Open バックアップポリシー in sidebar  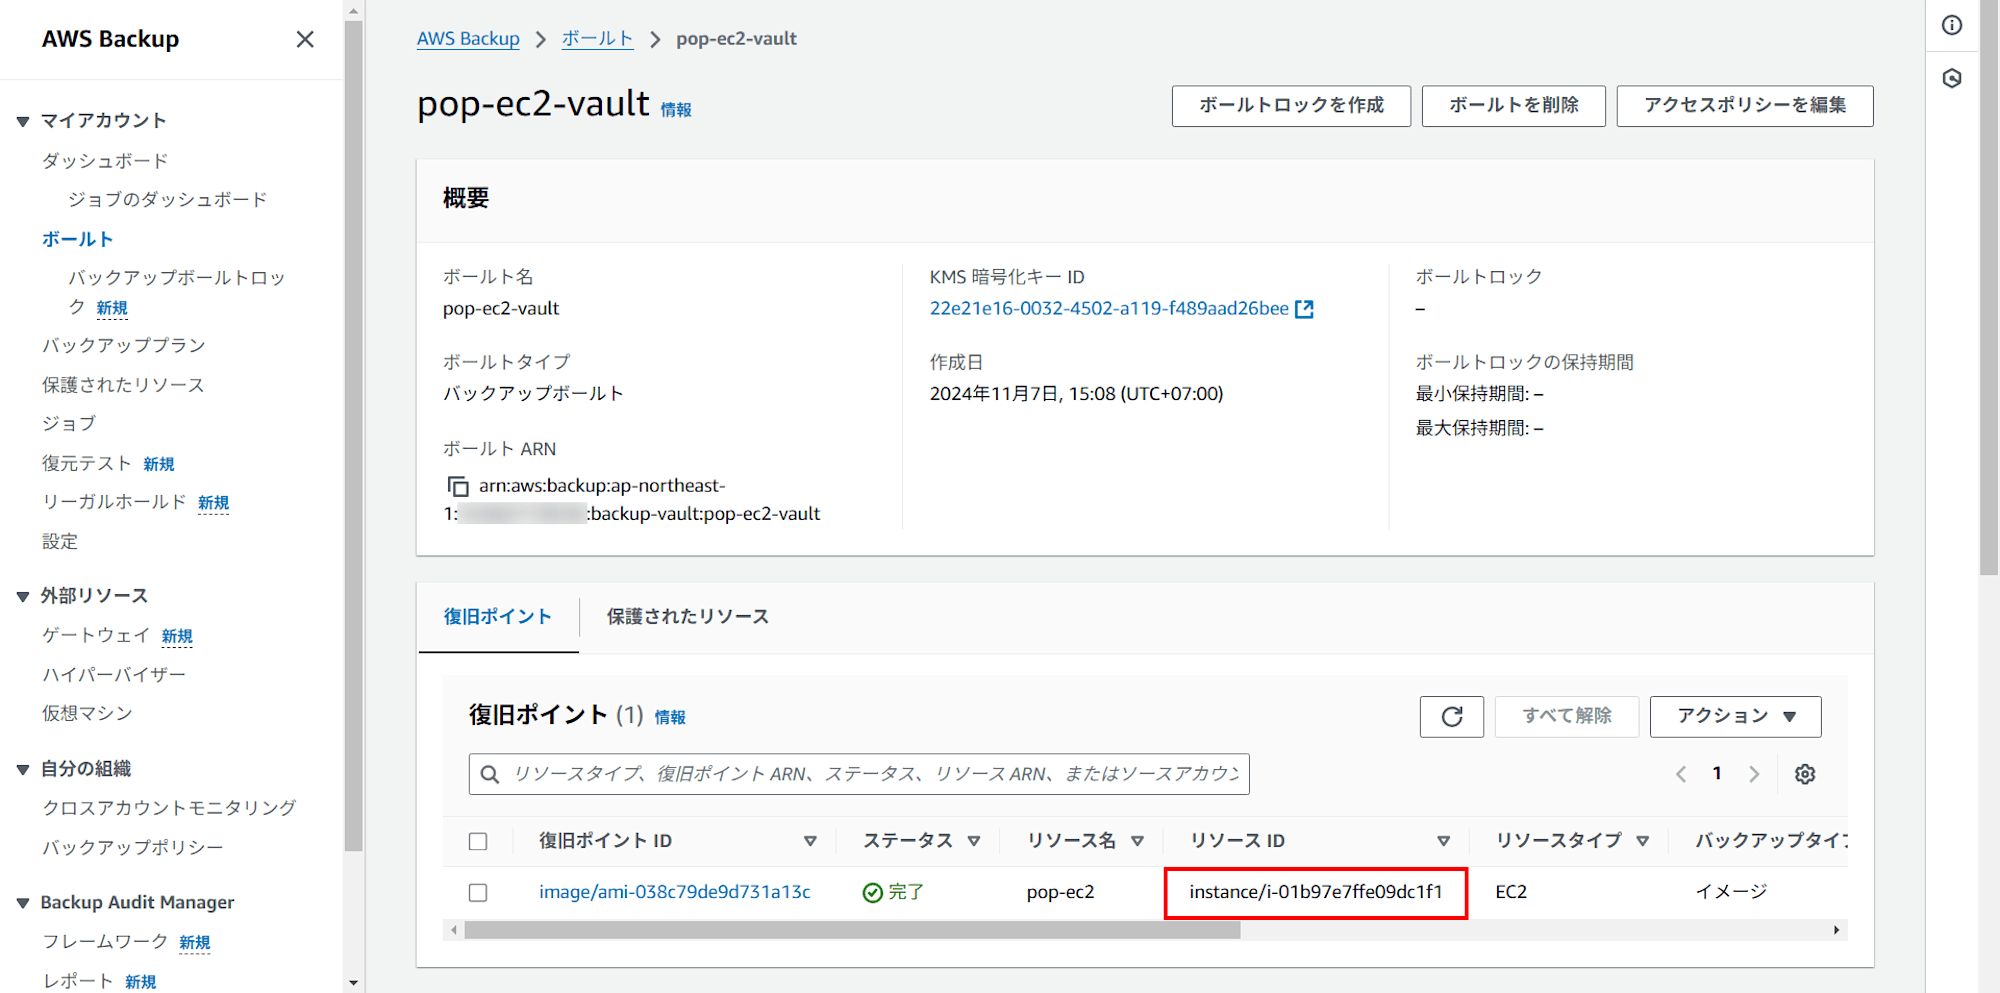coord(133,848)
